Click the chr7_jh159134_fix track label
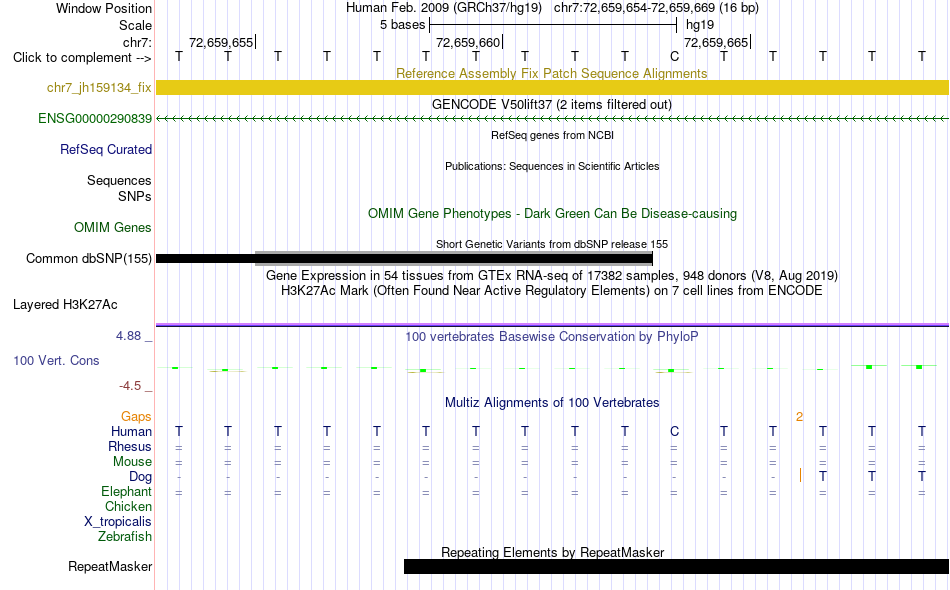 click(99, 88)
